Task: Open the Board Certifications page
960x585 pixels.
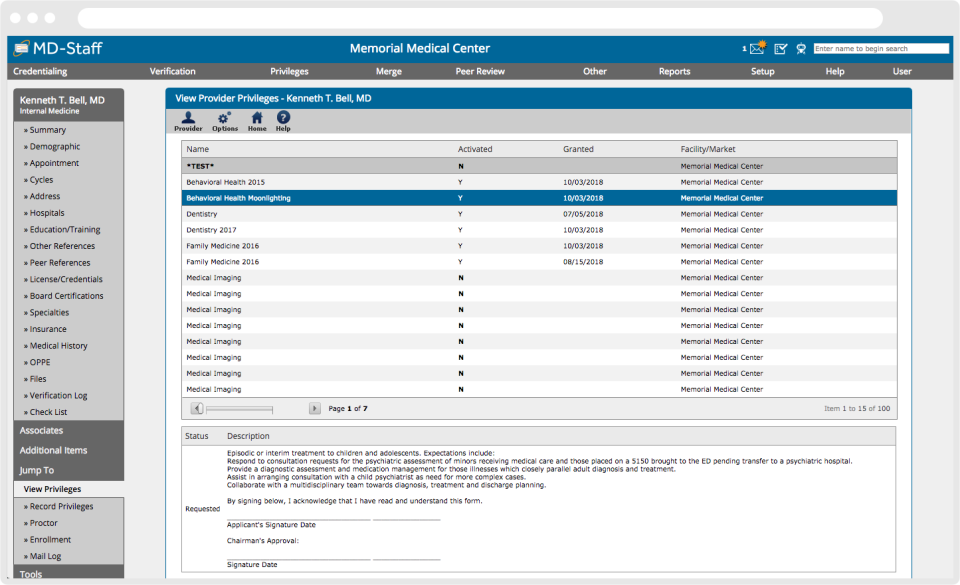Action: (66, 295)
